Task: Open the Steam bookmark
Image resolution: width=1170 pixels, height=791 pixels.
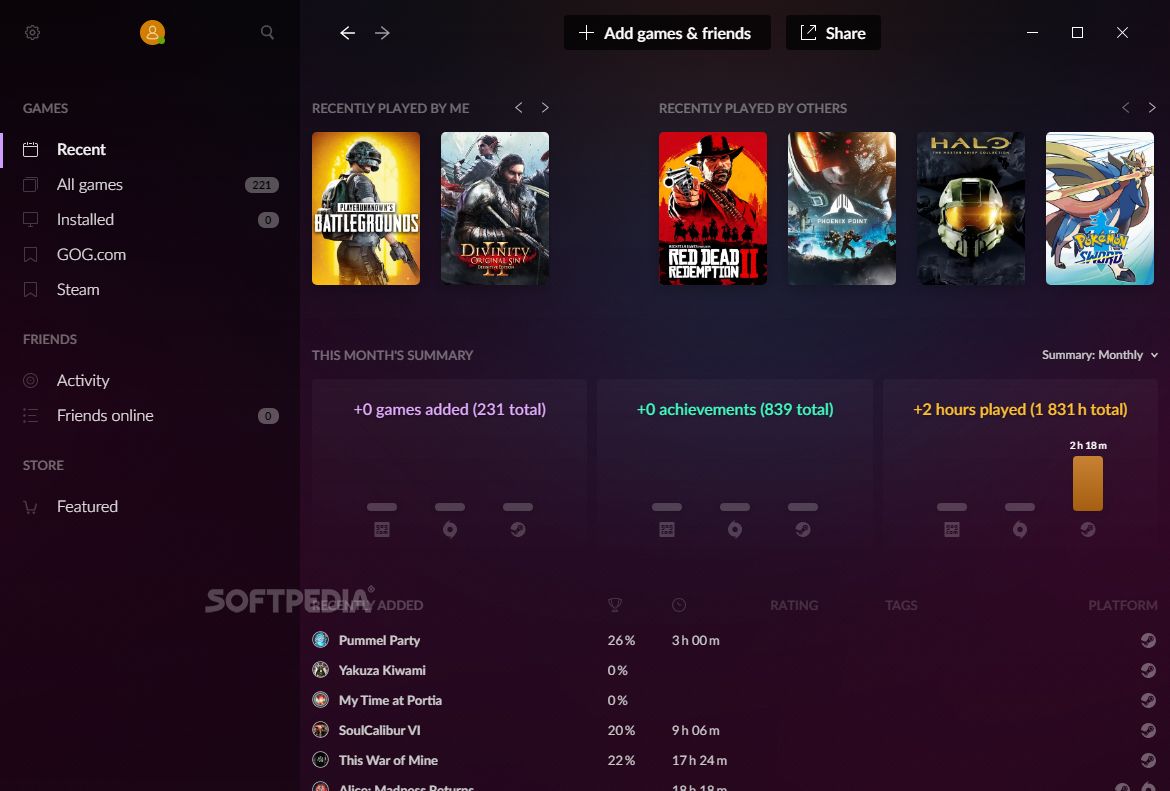Action: [x=149, y=290]
